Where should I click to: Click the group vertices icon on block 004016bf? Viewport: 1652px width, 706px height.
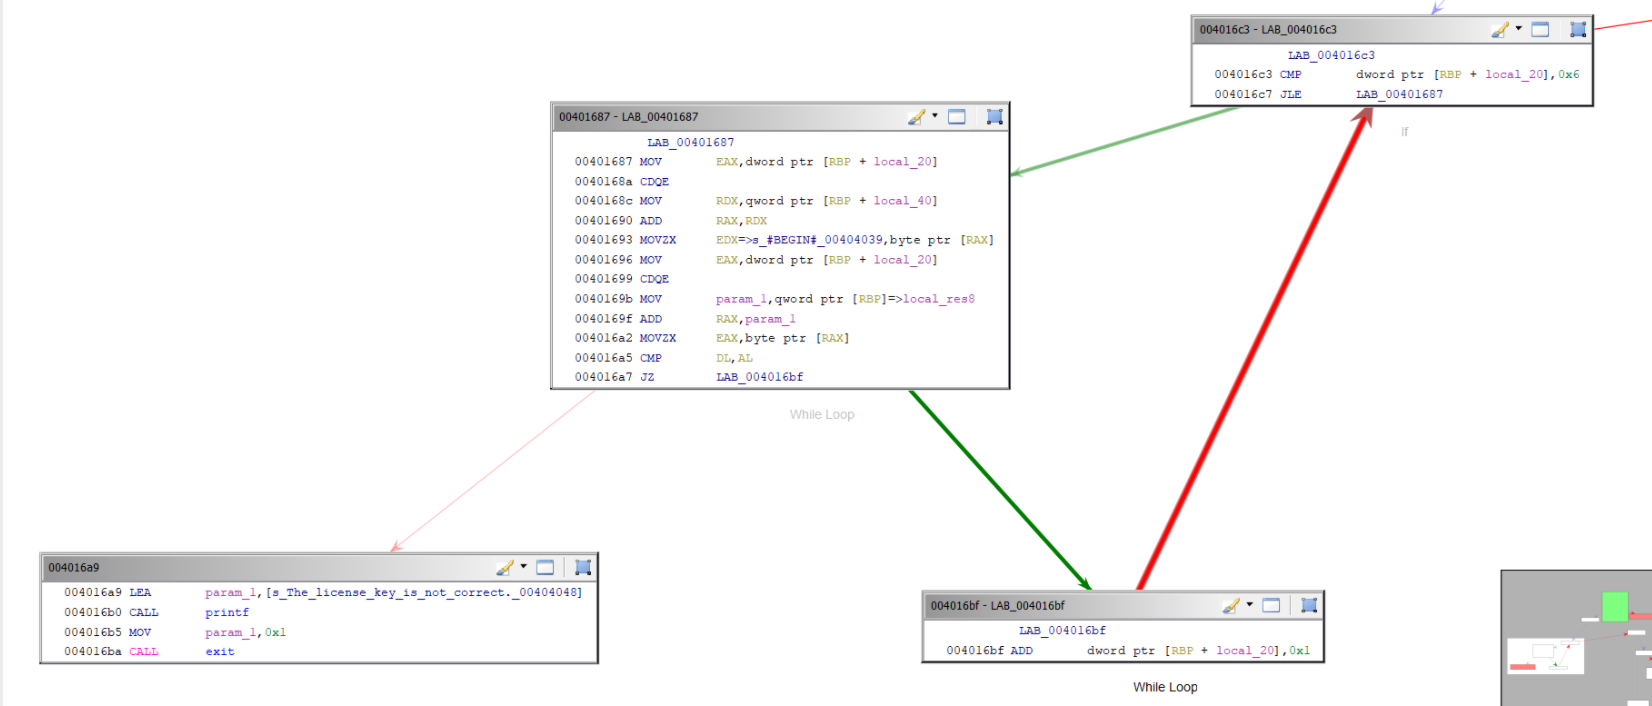[1309, 606]
